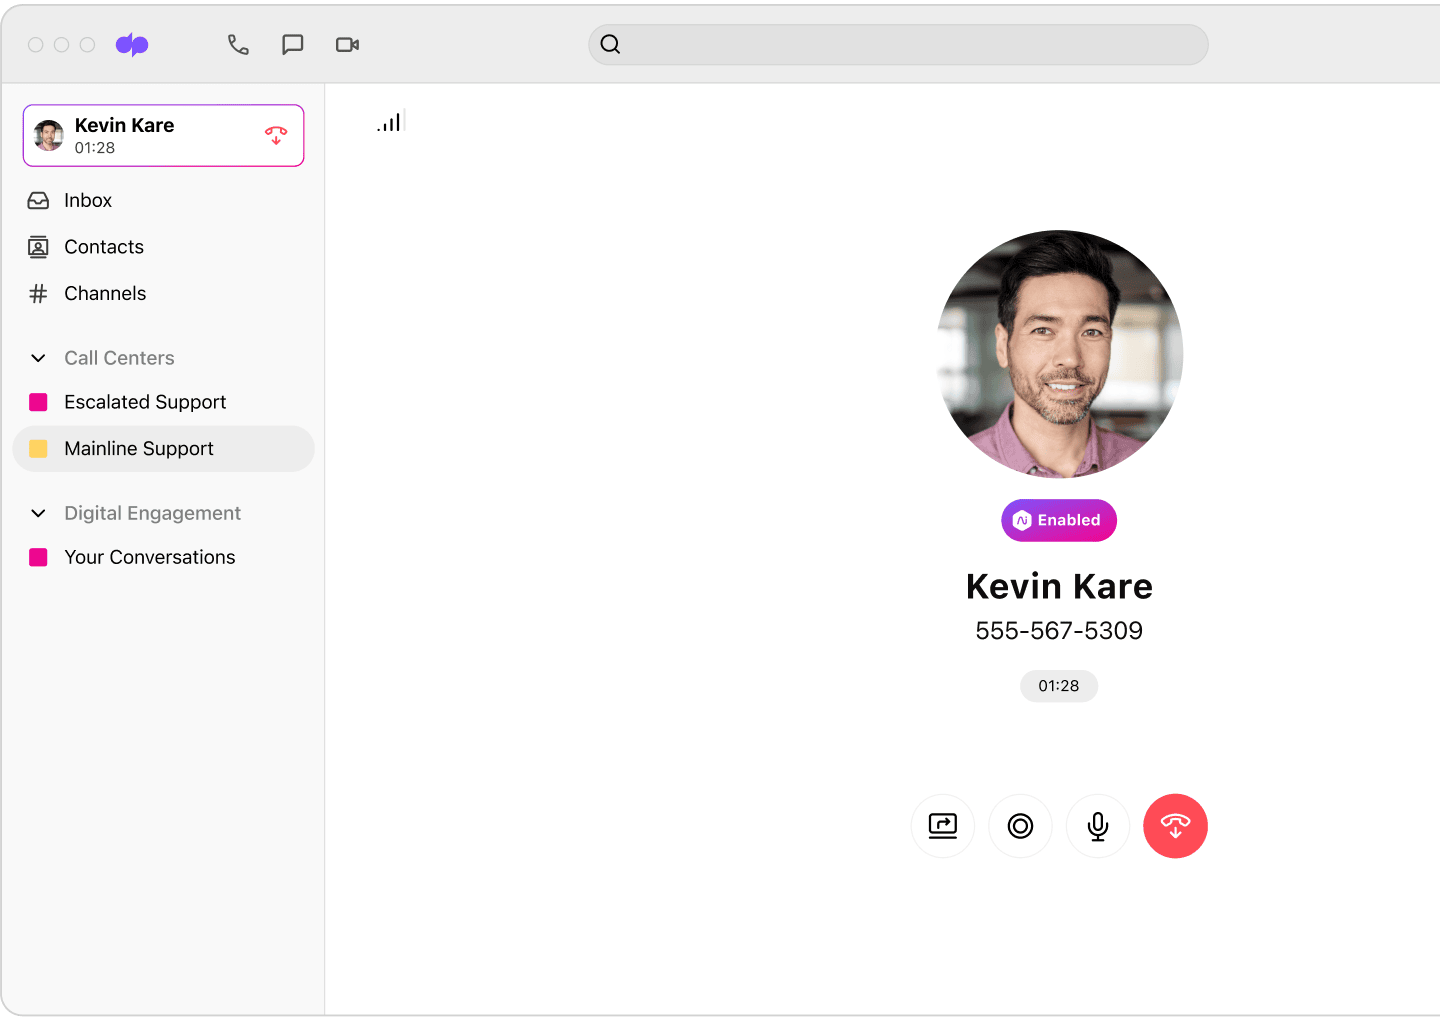Collapse the Digital Engagement section
1440x1021 pixels.
(37, 513)
